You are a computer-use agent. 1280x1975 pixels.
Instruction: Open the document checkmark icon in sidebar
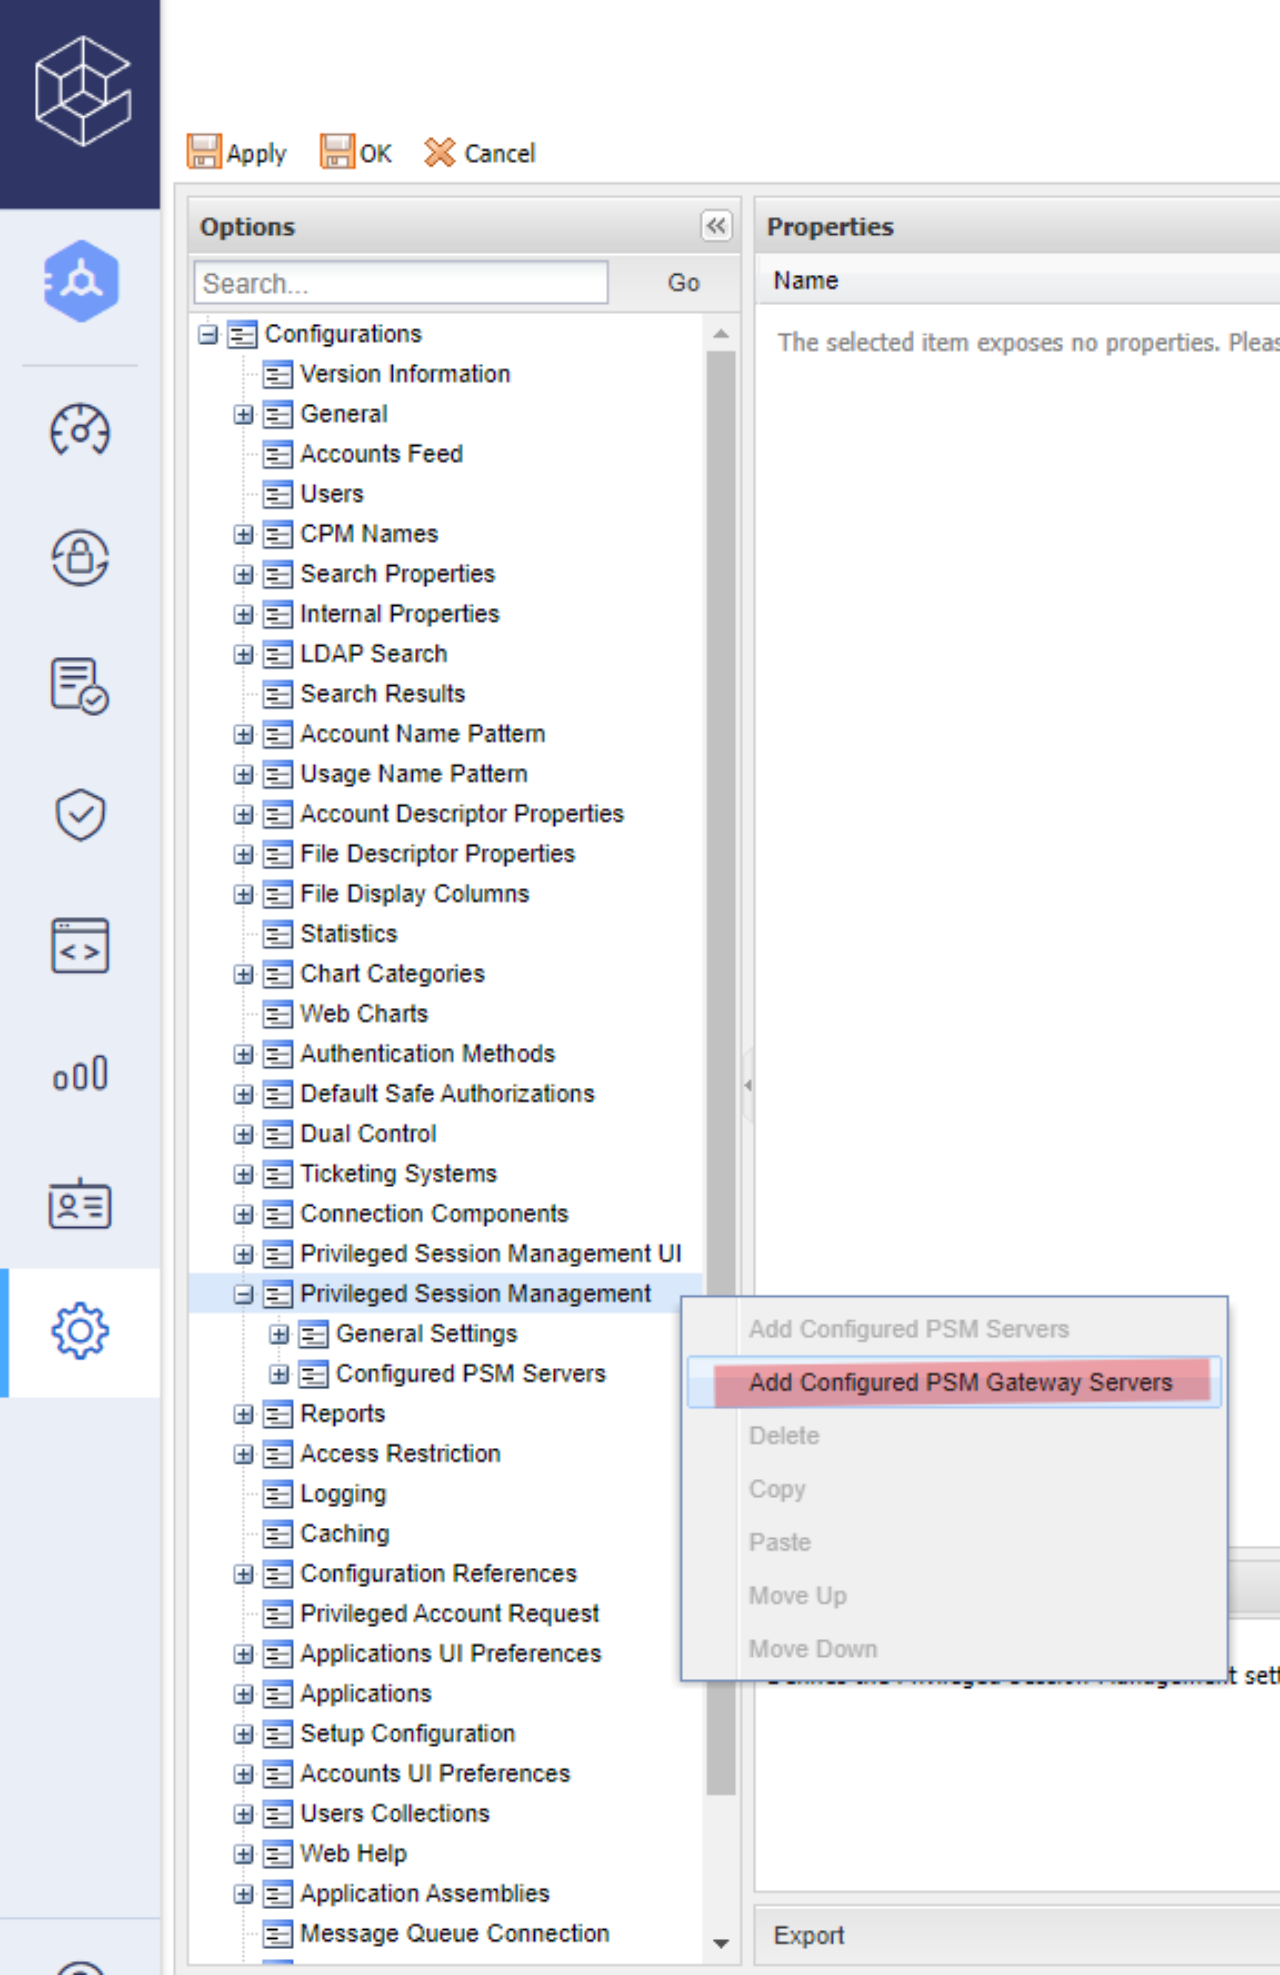click(80, 686)
